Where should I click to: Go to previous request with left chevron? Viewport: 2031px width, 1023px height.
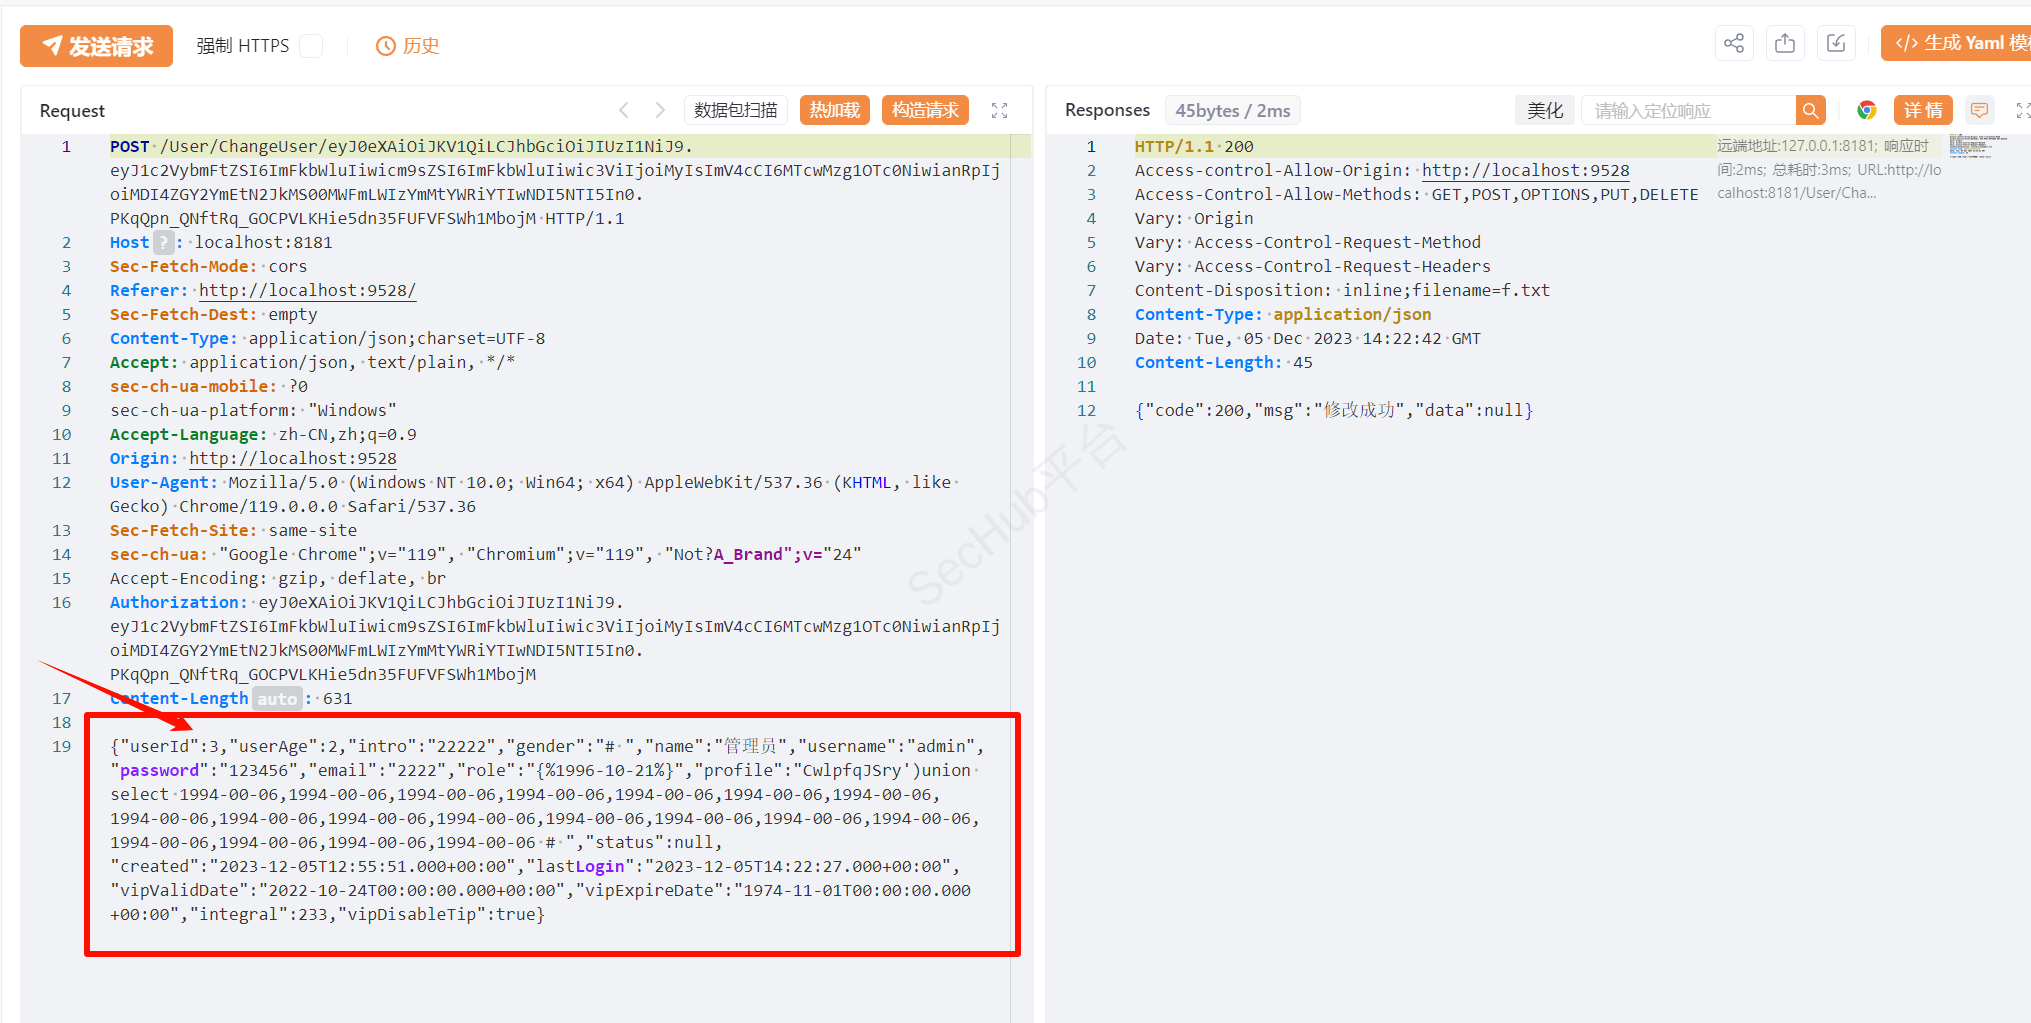pyautogui.click(x=624, y=110)
